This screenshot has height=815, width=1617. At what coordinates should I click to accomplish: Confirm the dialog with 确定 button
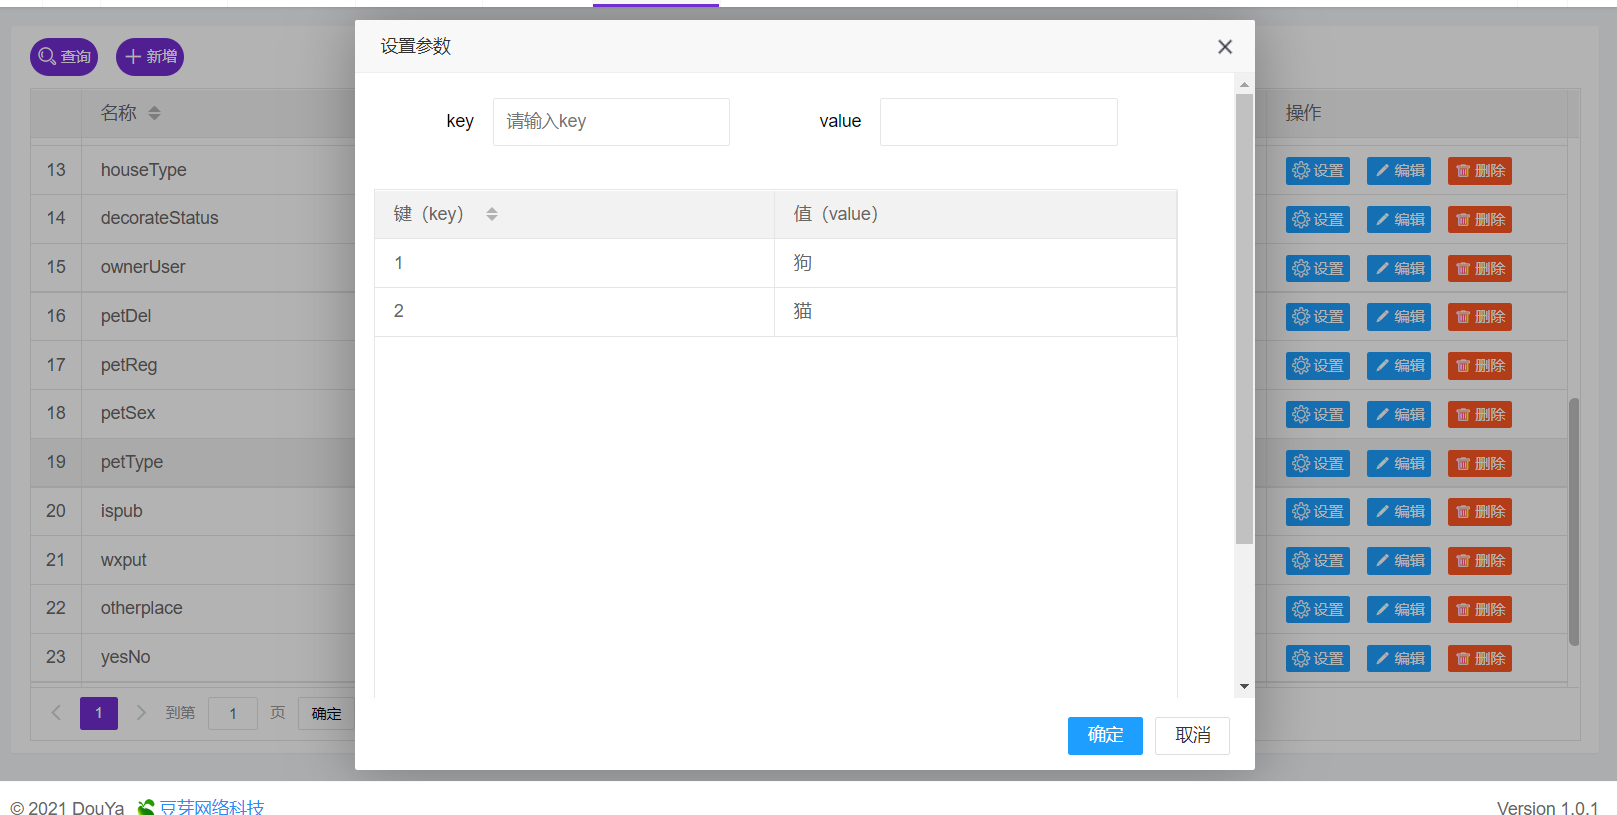[1105, 736]
